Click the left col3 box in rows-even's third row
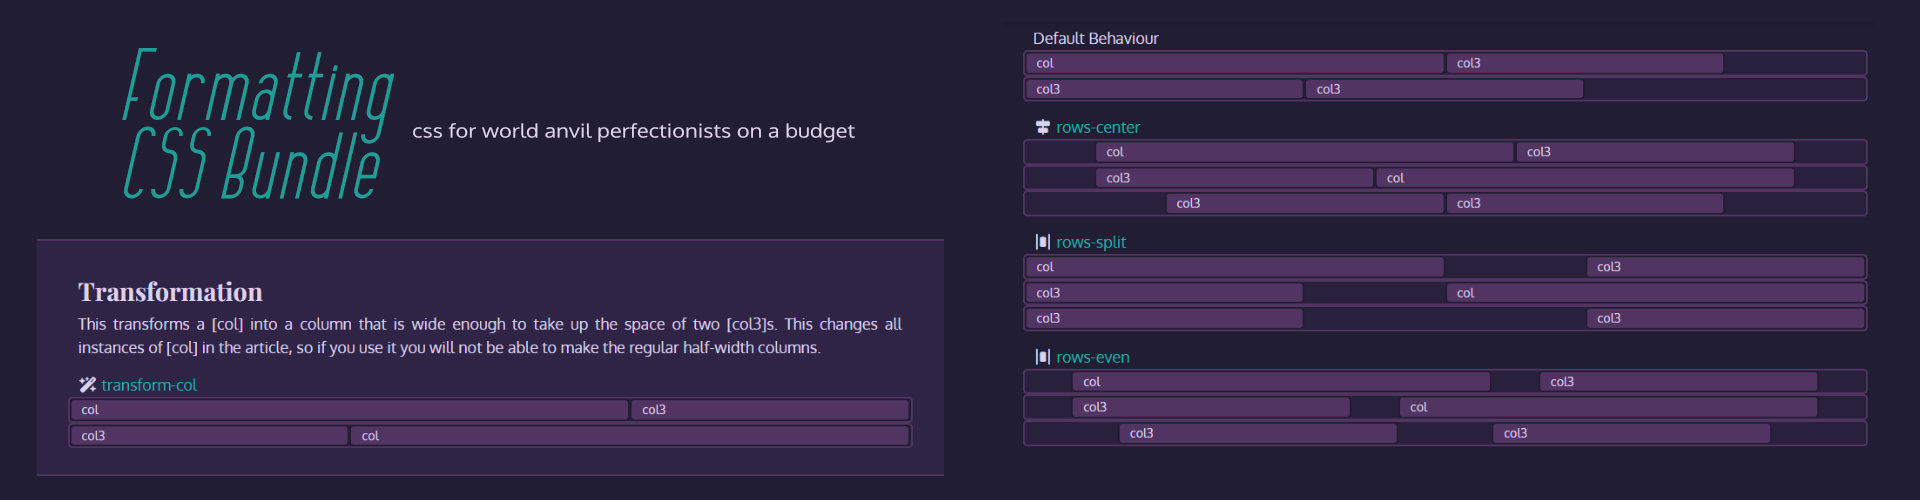Viewport: 1920px width, 500px height. click(x=1258, y=433)
